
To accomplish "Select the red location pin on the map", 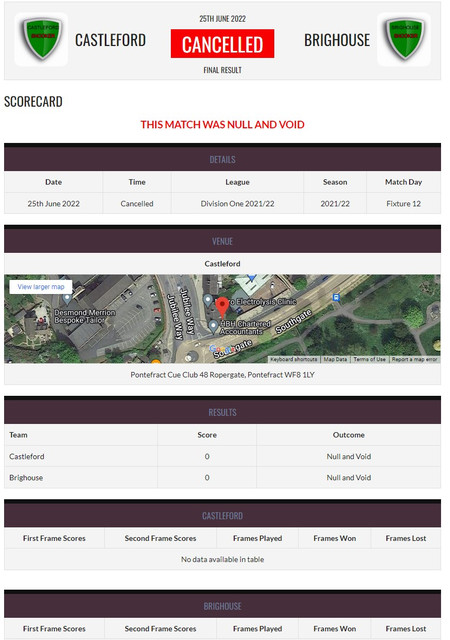I will pos(222,308).
